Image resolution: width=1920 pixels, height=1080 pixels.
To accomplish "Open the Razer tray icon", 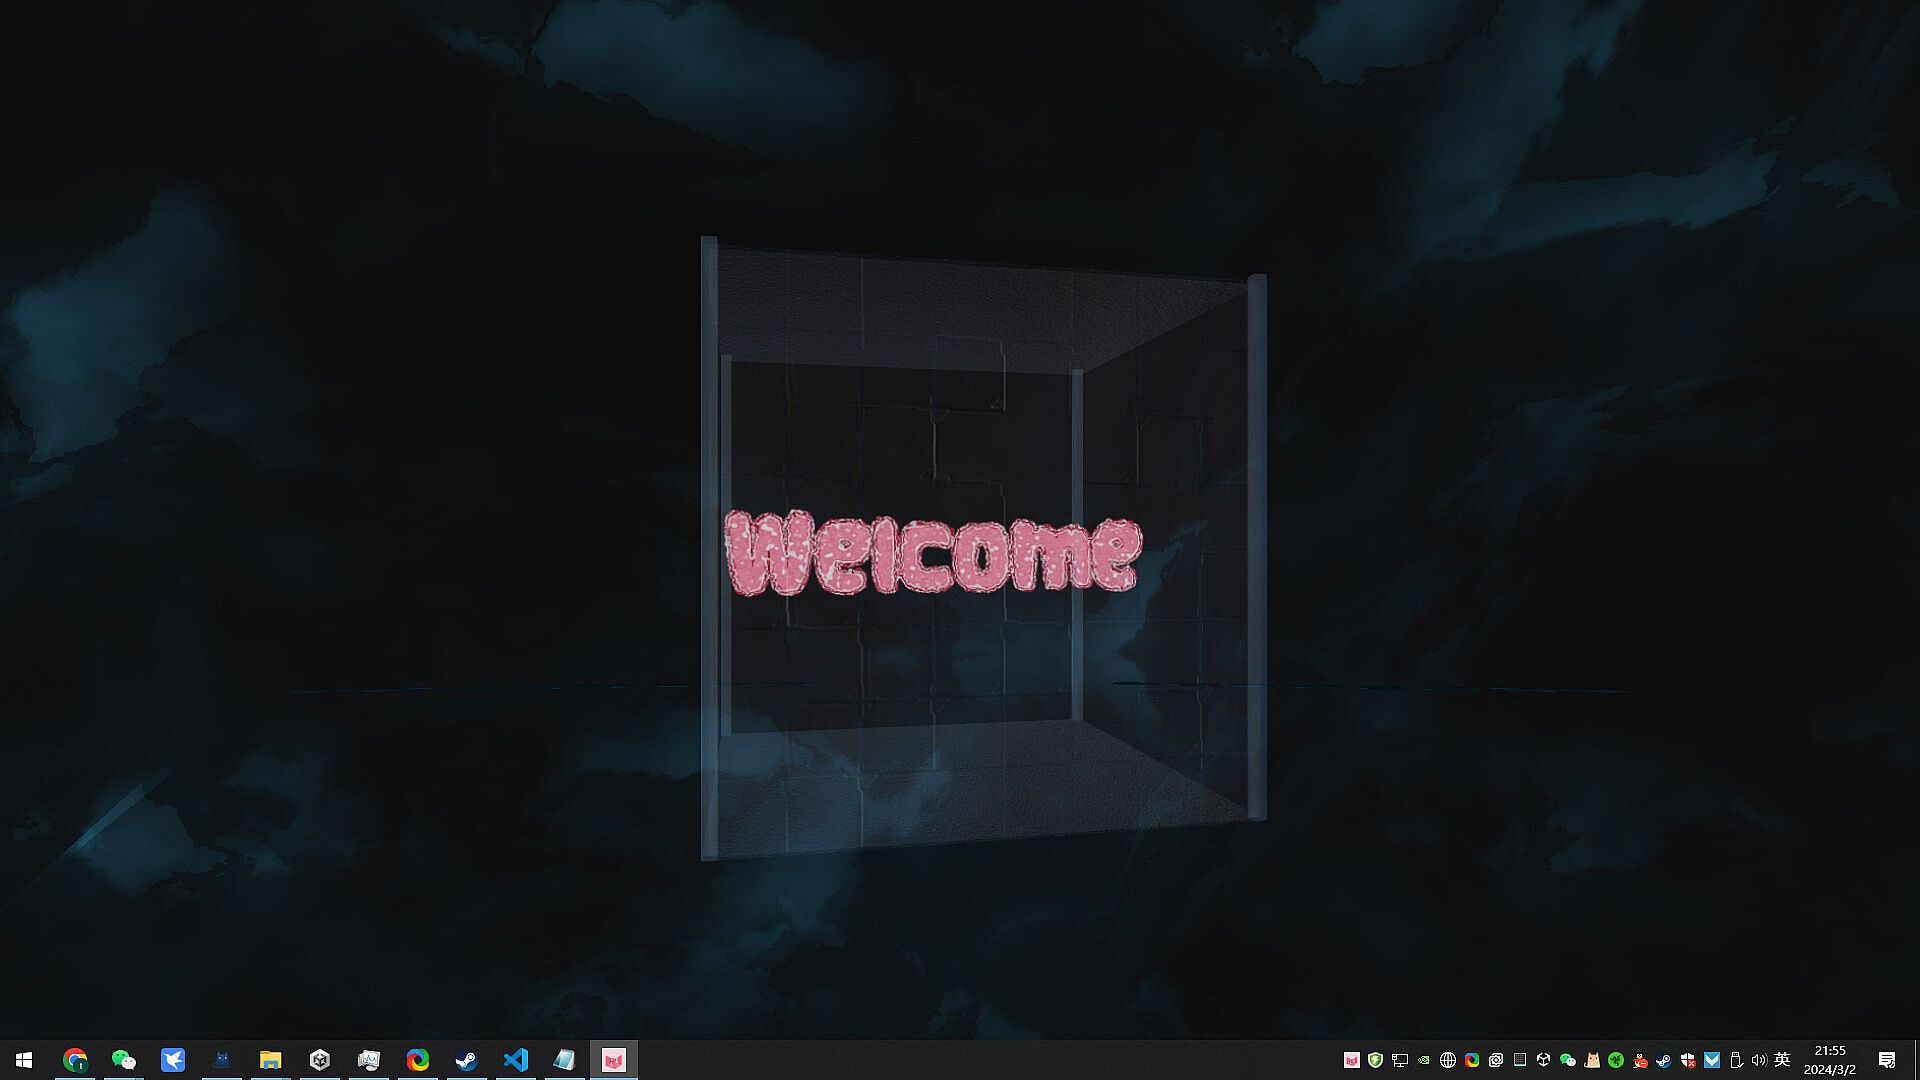I will [x=1616, y=1060].
